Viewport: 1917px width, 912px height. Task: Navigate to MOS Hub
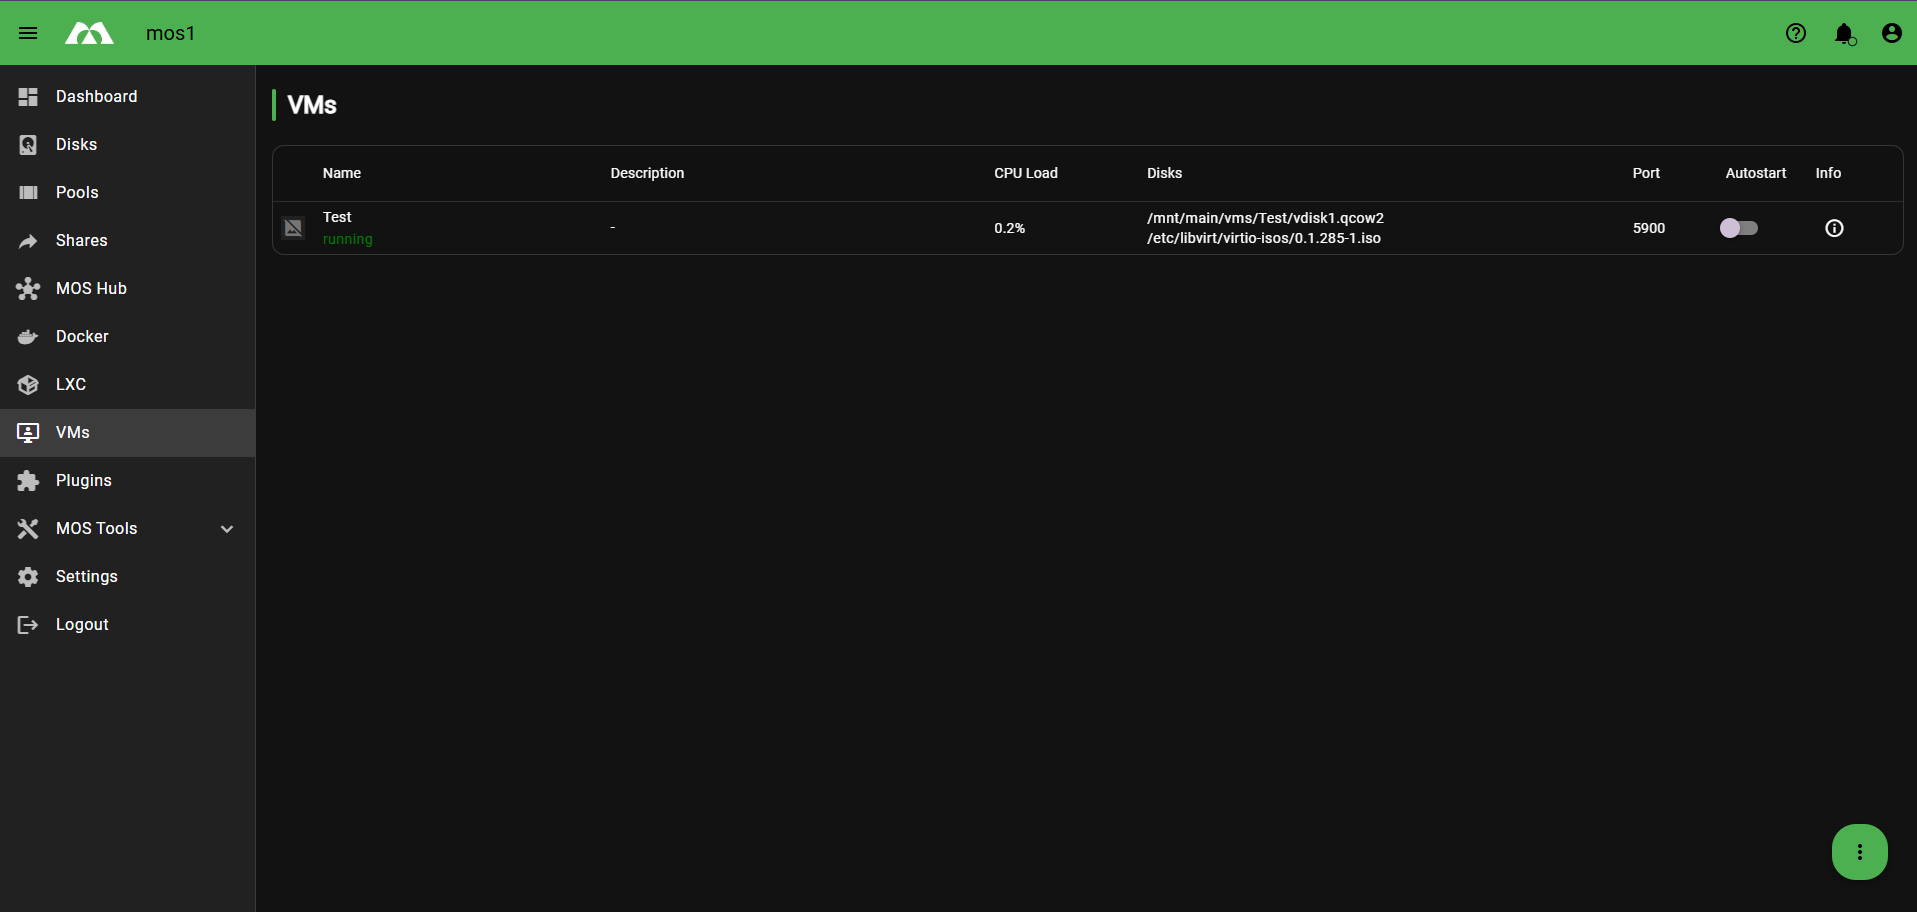click(90, 288)
